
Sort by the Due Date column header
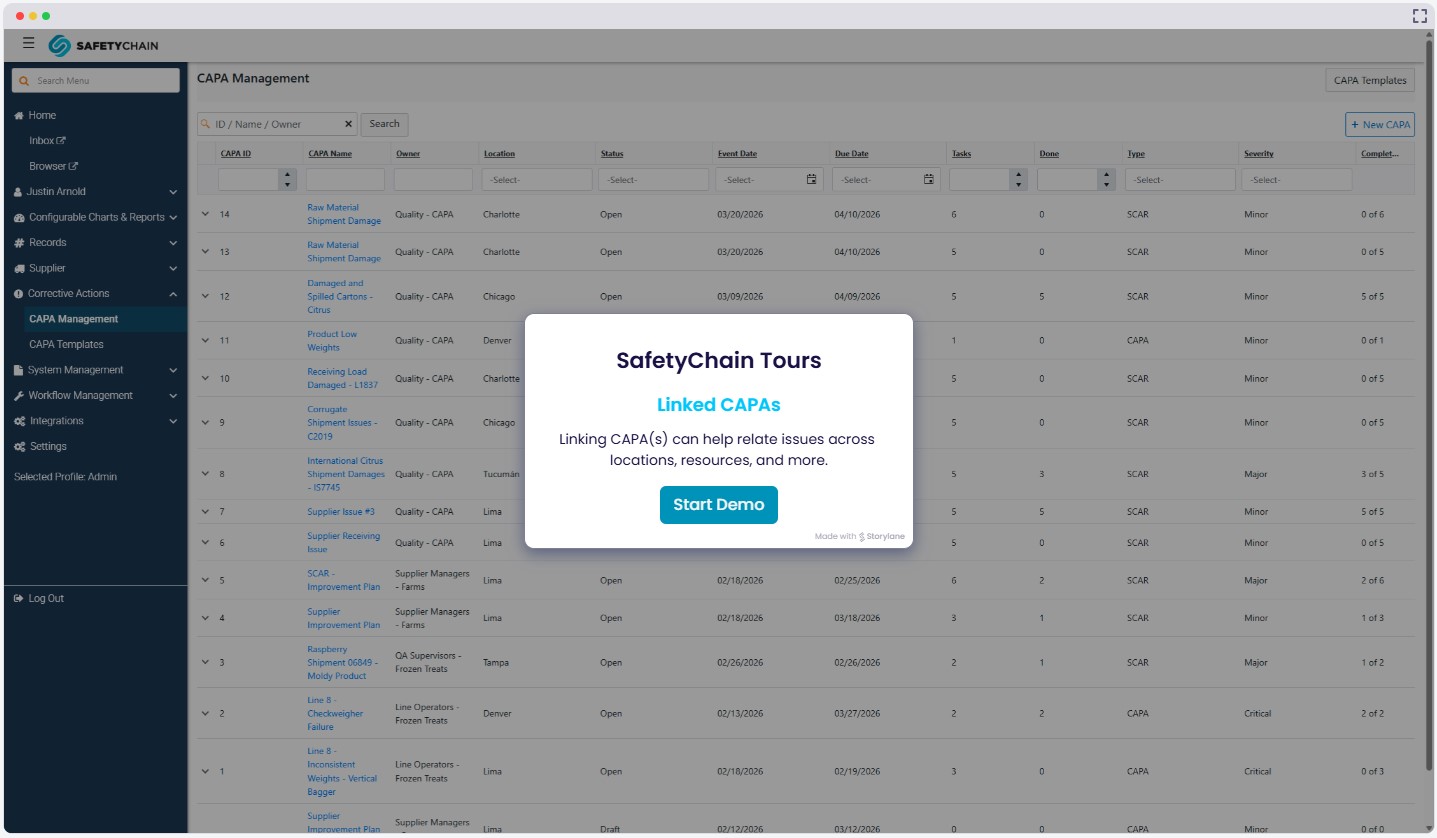pos(852,154)
